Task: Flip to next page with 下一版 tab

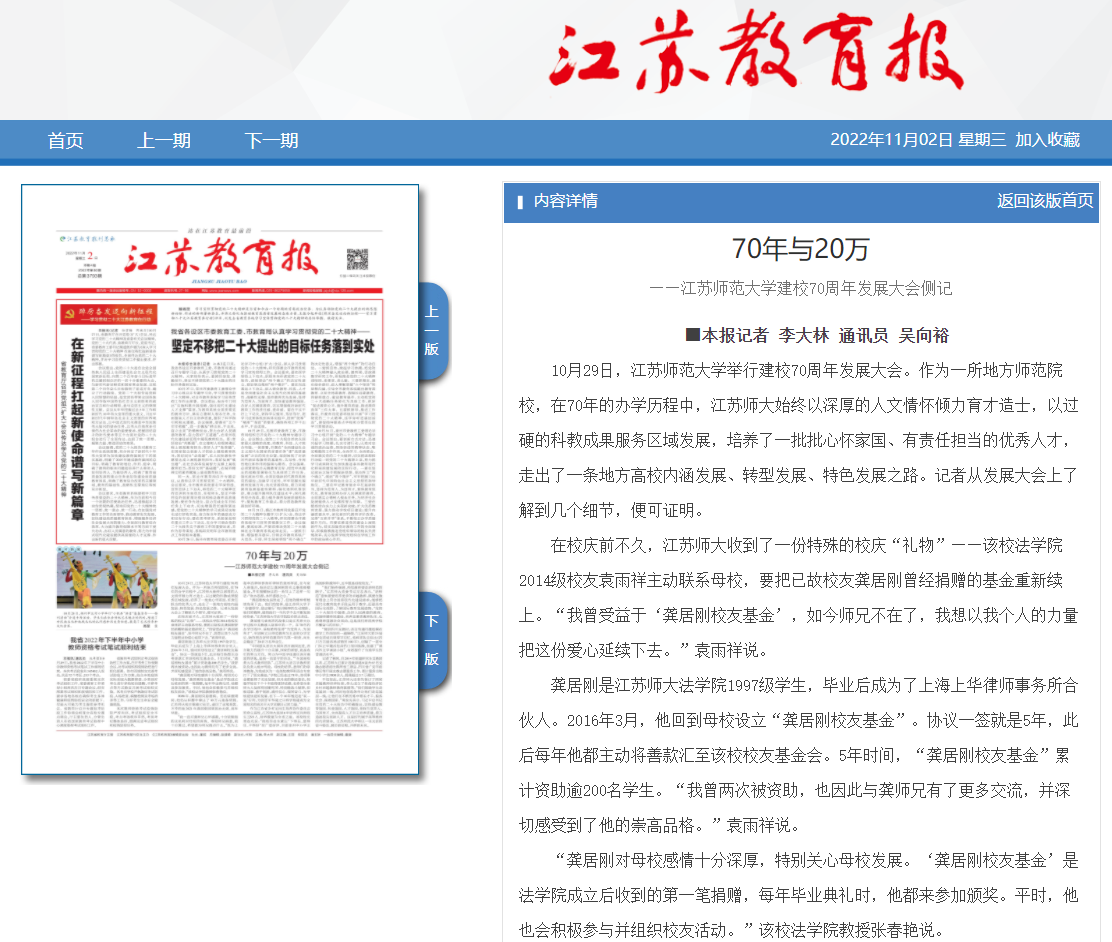Action: coord(432,641)
